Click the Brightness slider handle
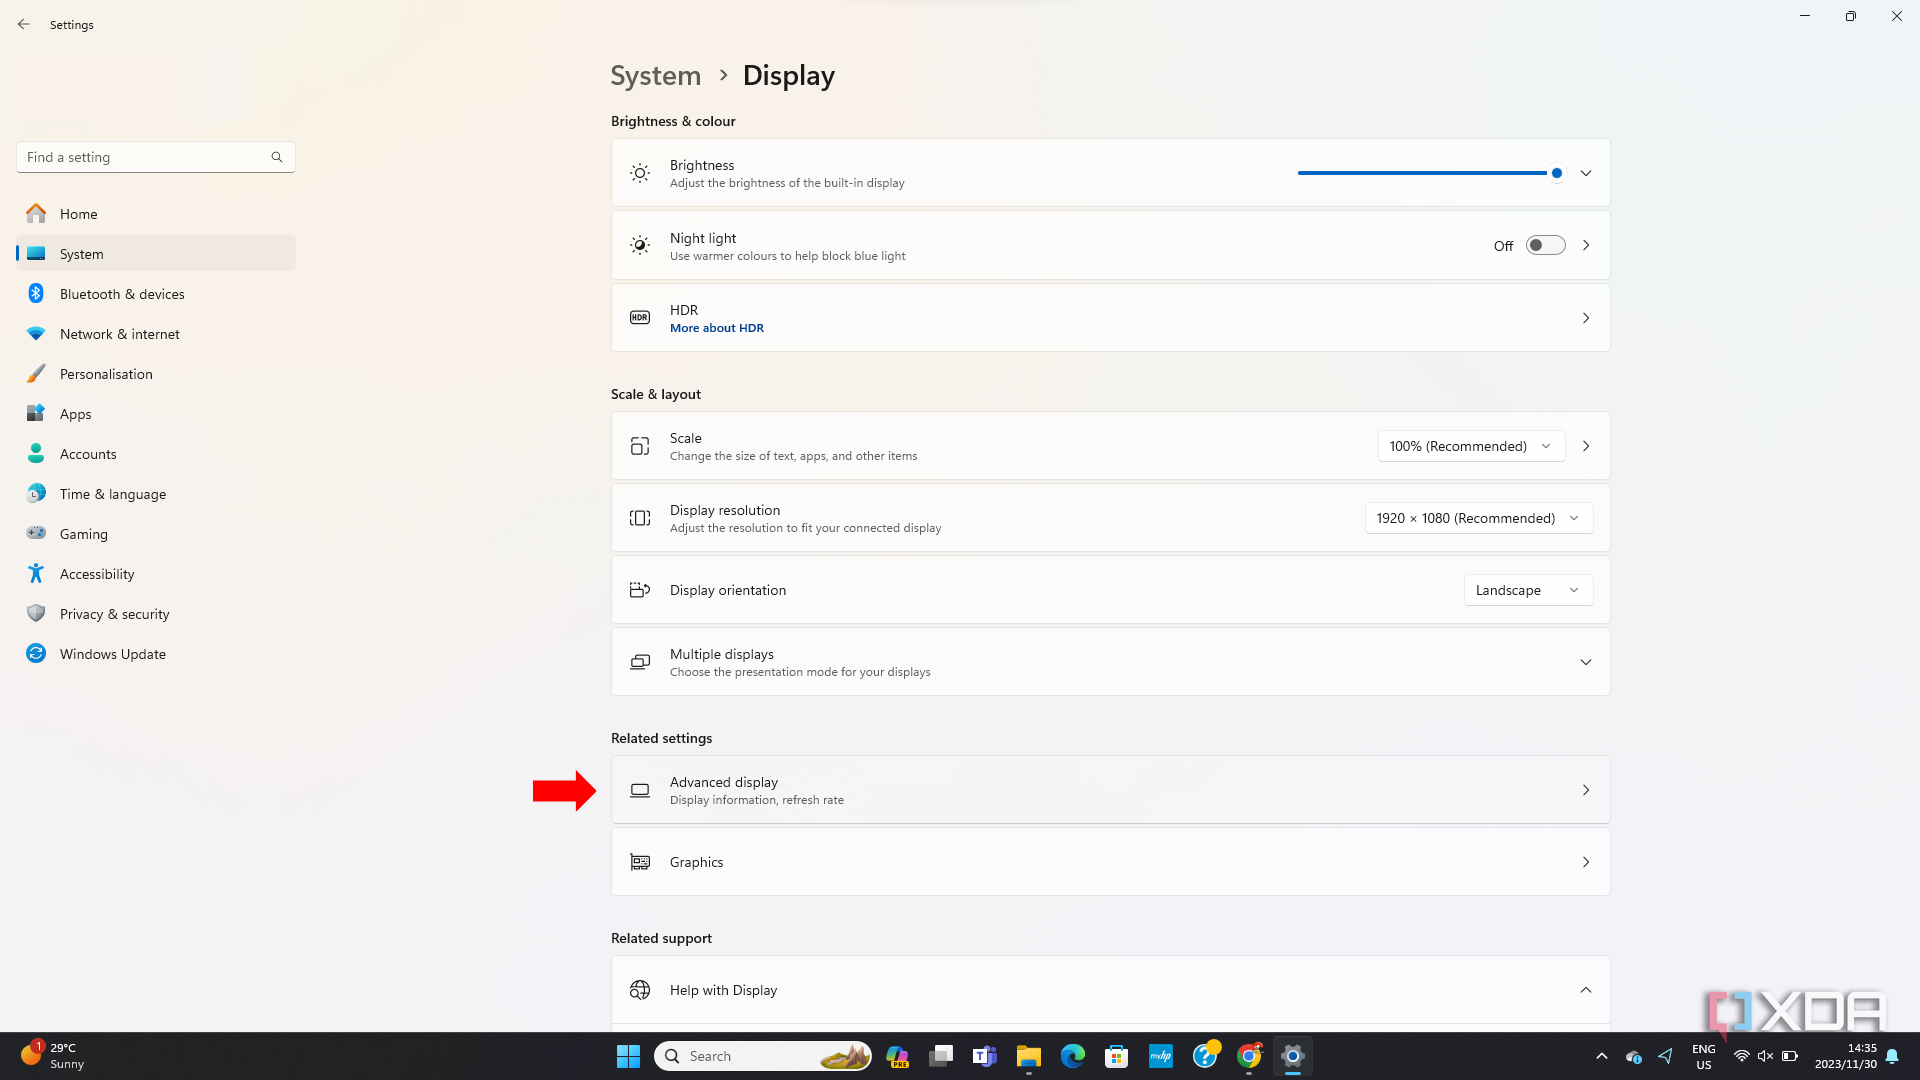Image resolution: width=1920 pixels, height=1080 pixels. click(1557, 173)
